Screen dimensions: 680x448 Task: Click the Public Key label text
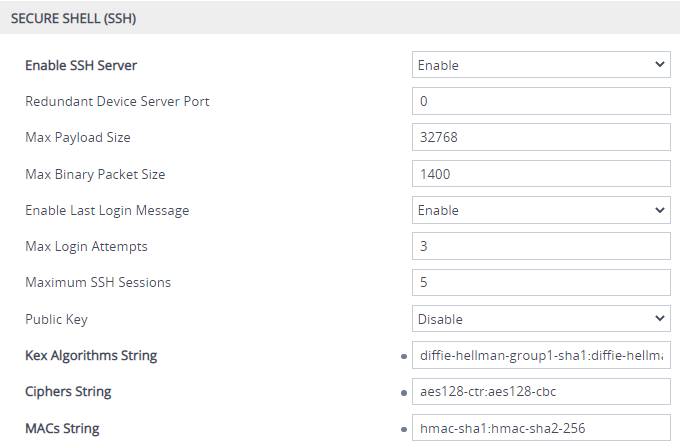tap(54, 319)
